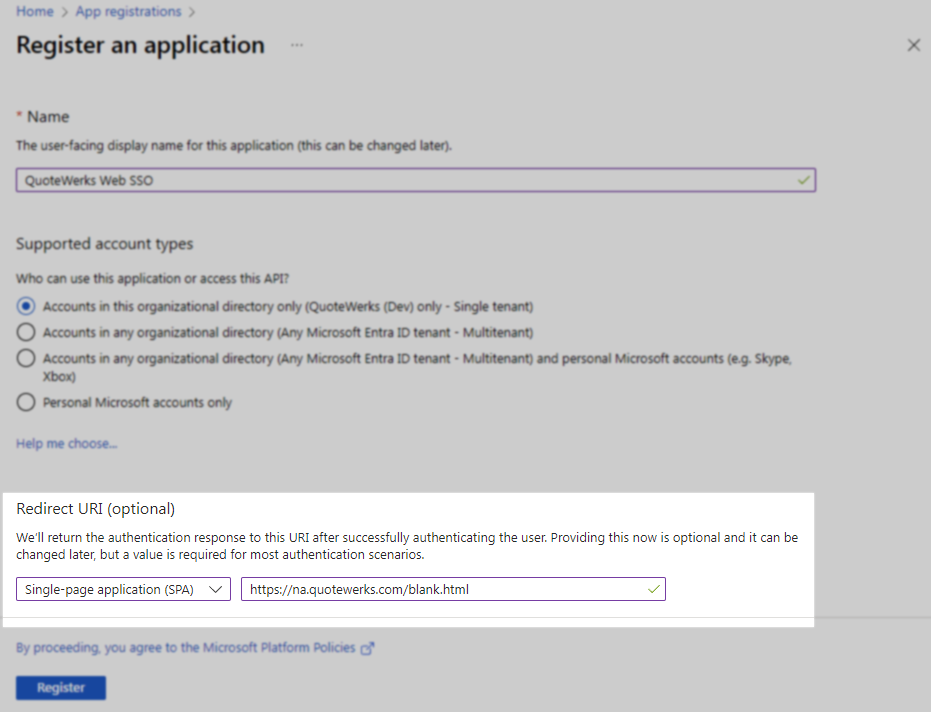The image size is (931, 712).
Task: Close the Register an application pane
Action: tap(913, 46)
